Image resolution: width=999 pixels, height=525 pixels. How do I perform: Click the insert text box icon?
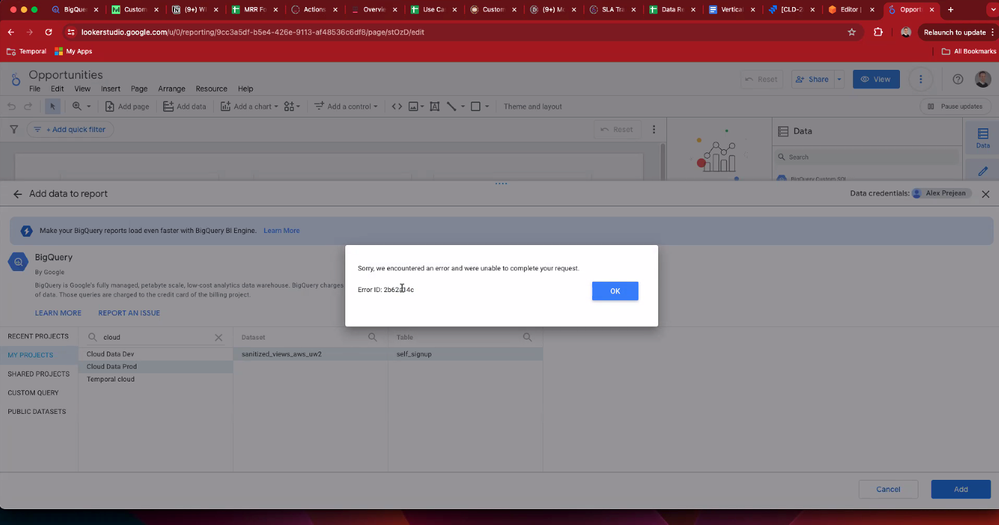point(435,106)
